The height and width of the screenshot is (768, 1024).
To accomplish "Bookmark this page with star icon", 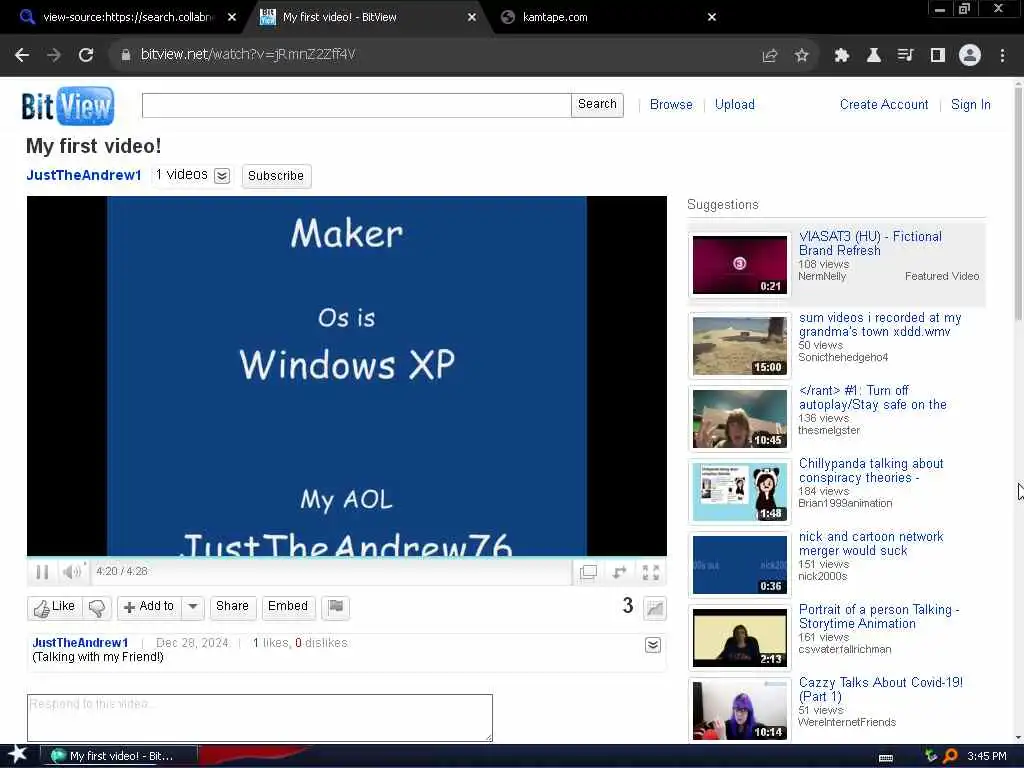I will 802,55.
